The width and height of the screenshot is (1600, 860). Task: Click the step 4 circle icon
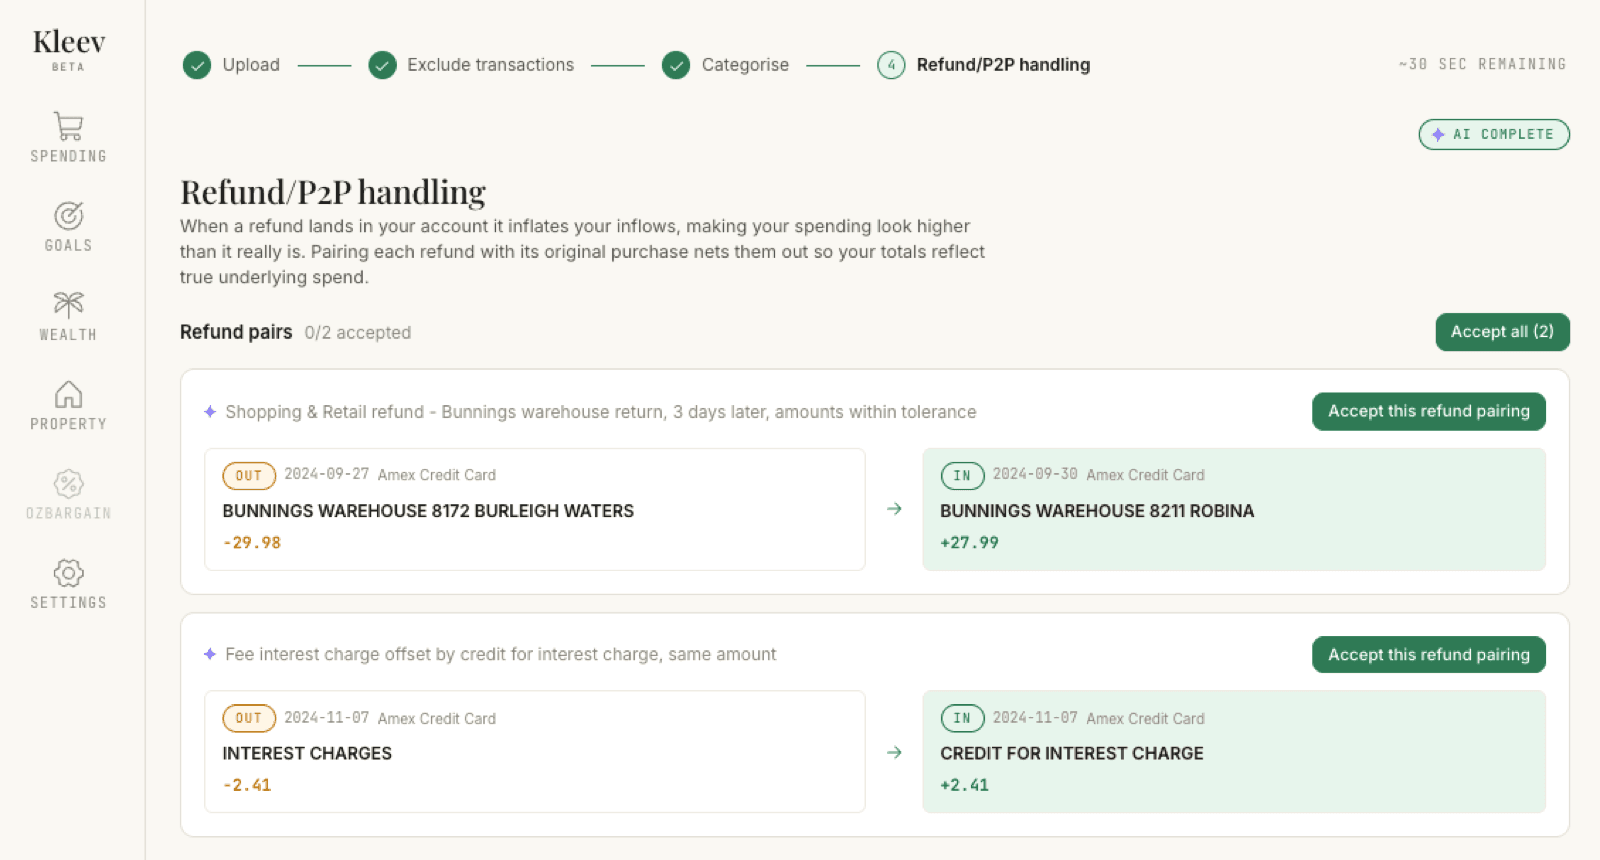891,65
